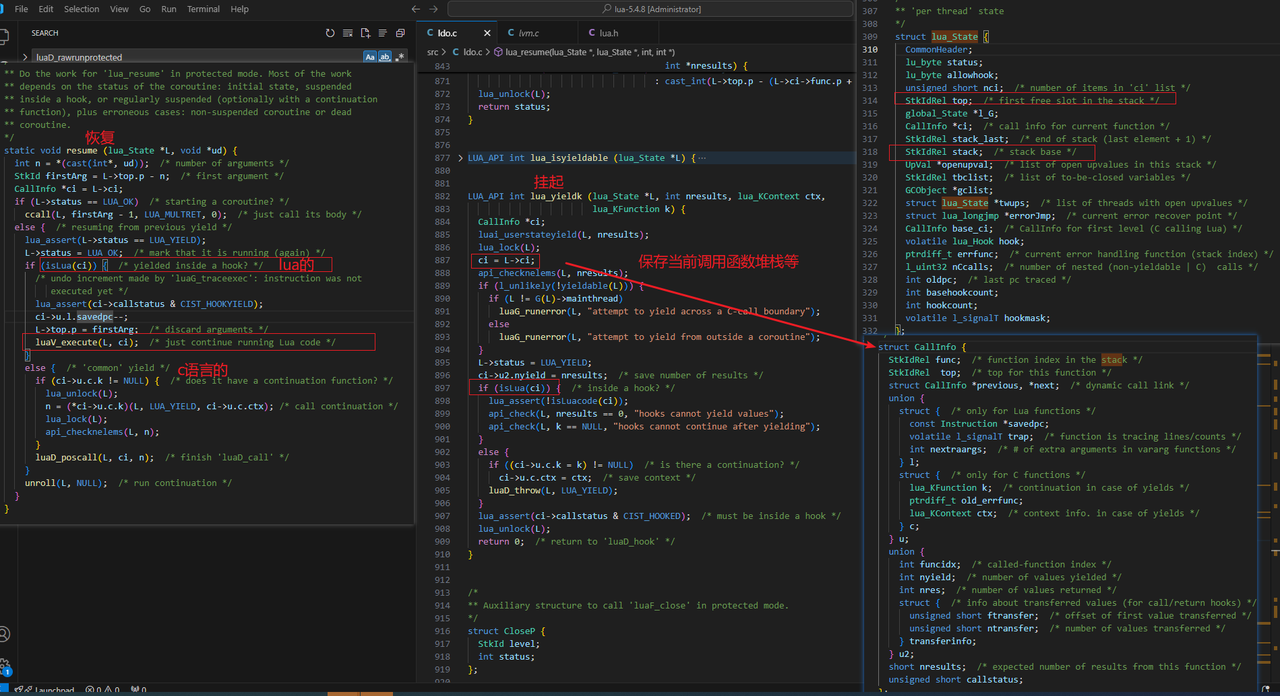Open the Manage gear in activity bar

[6, 666]
